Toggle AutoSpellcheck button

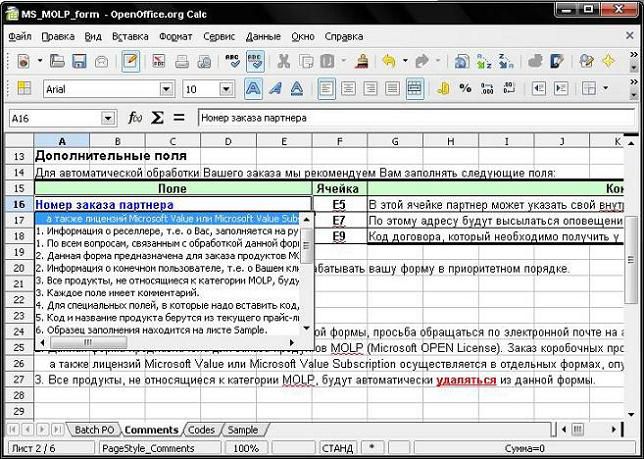click(256, 61)
